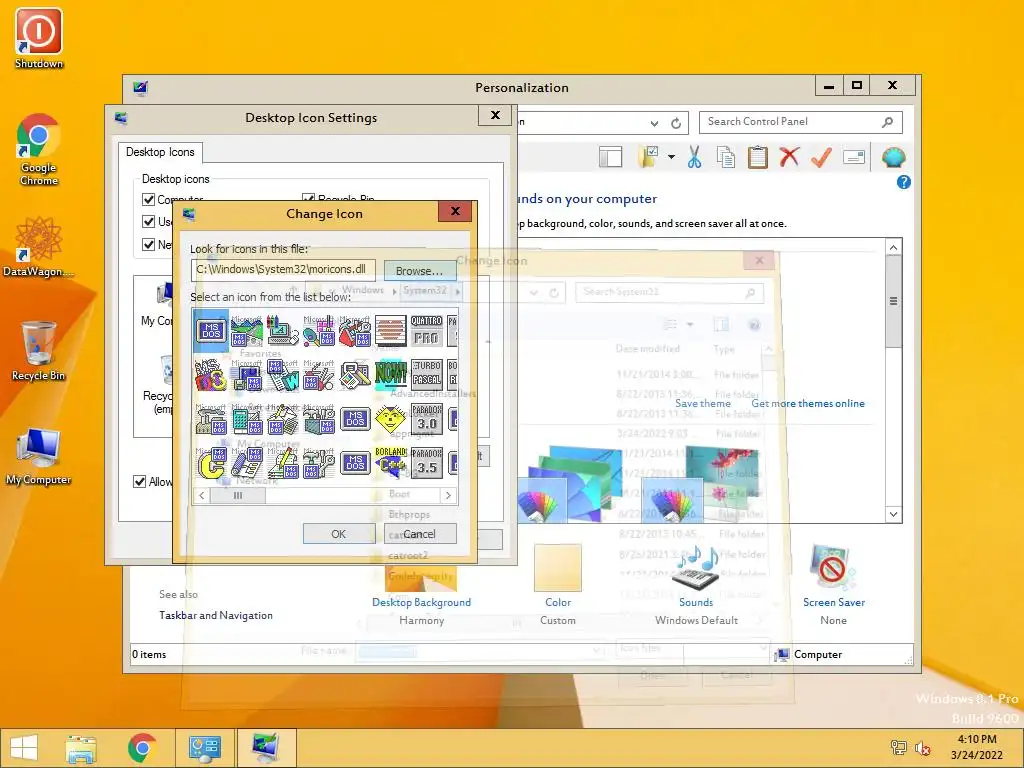Image resolution: width=1024 pixels, height=768 pixels.
Task: Click the Color swatch in Personalization
Action: pyautogui.click(x=558, y=568)
